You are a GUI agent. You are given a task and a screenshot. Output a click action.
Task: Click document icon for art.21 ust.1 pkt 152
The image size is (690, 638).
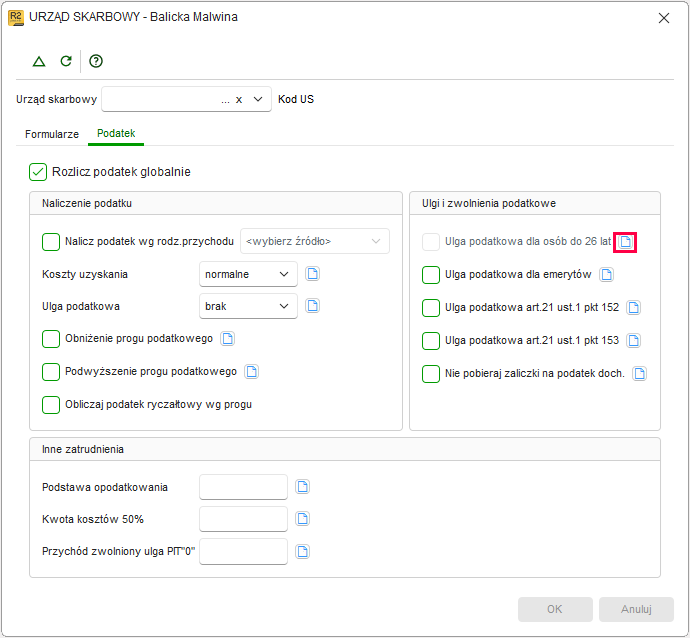coord(634,308)
